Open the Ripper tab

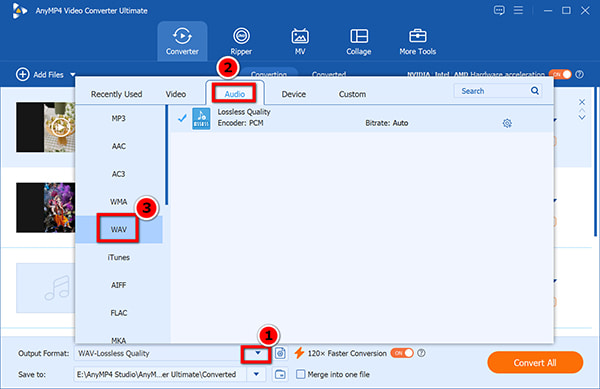(241, 41)
